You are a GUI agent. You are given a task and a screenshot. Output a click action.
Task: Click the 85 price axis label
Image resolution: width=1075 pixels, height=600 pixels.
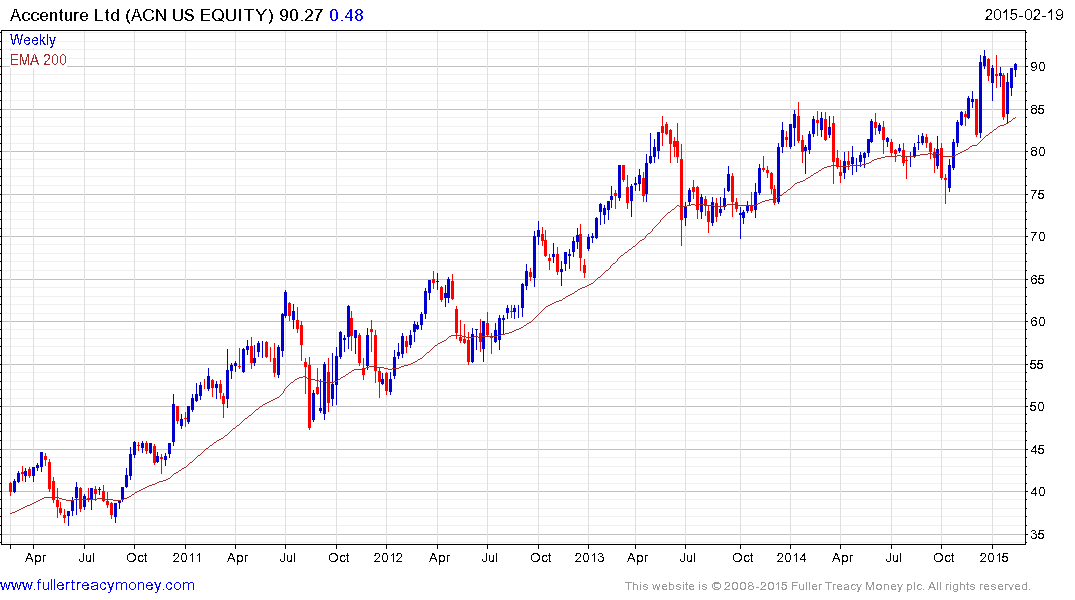1038,110
